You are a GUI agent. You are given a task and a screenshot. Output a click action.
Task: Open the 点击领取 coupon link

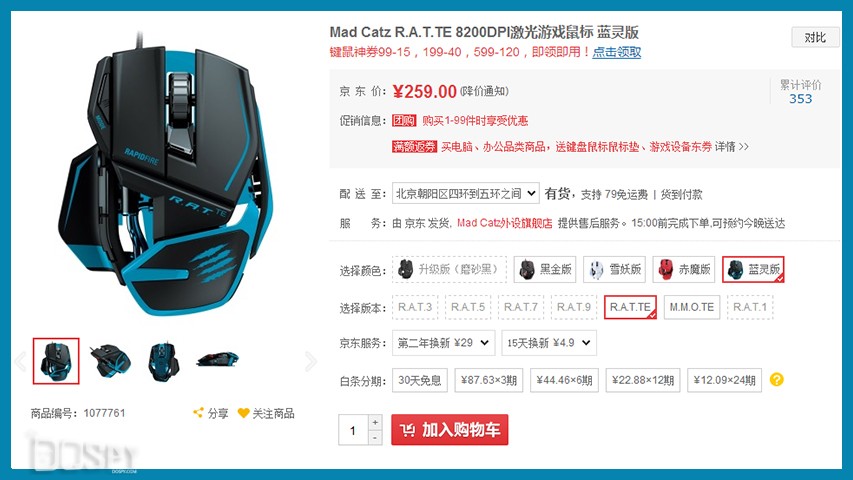pyautogui.click(x=616, y=52)
